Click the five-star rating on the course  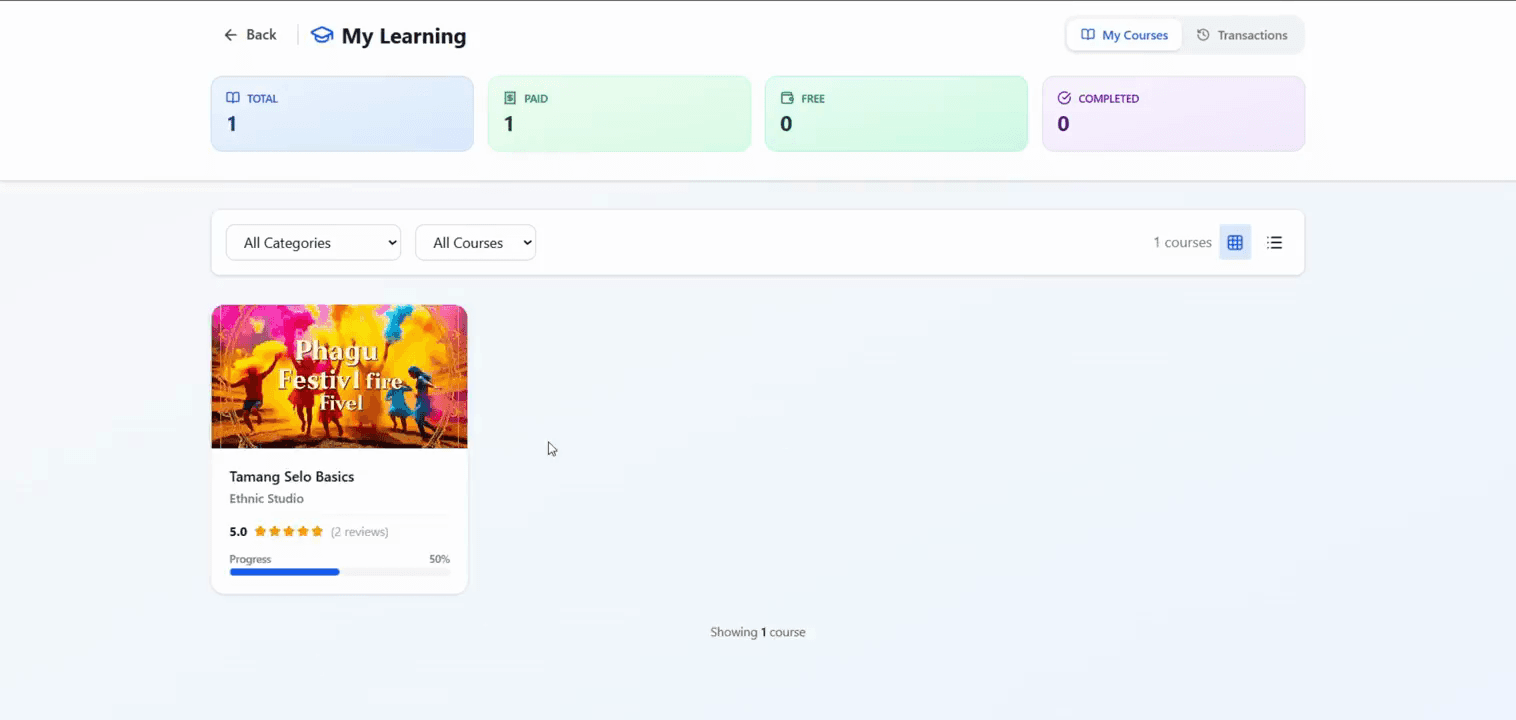coord(289,532)
